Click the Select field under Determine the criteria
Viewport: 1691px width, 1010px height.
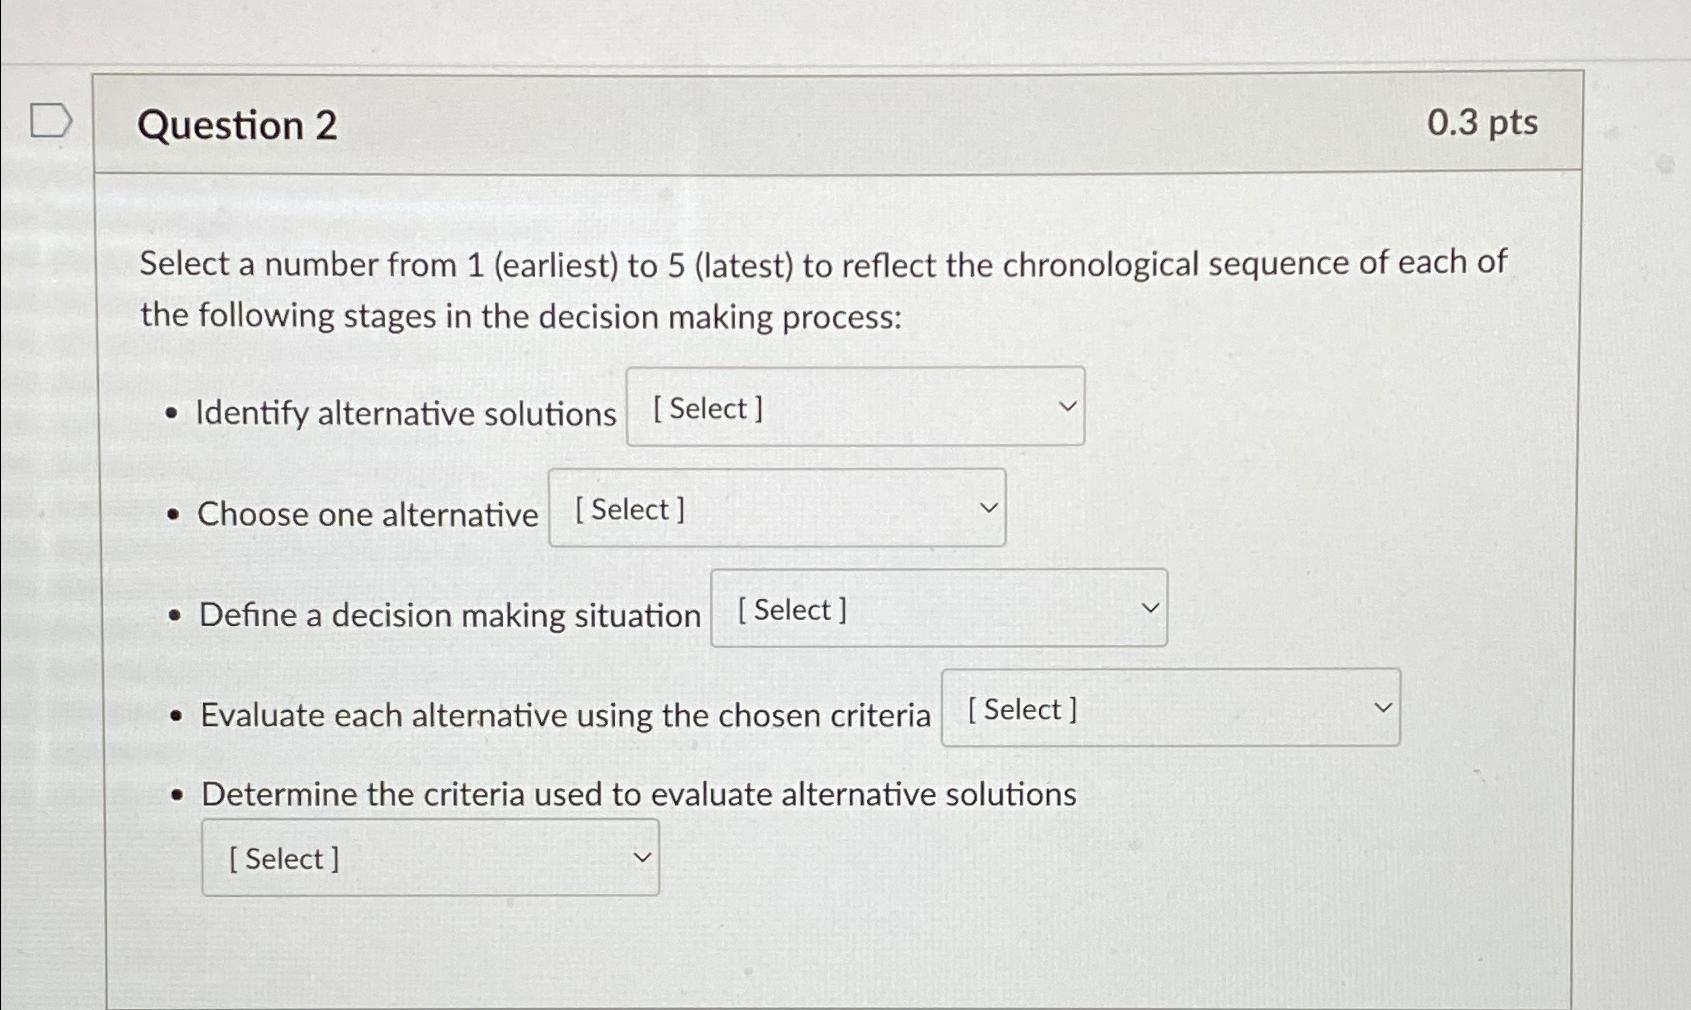point(430,857)
